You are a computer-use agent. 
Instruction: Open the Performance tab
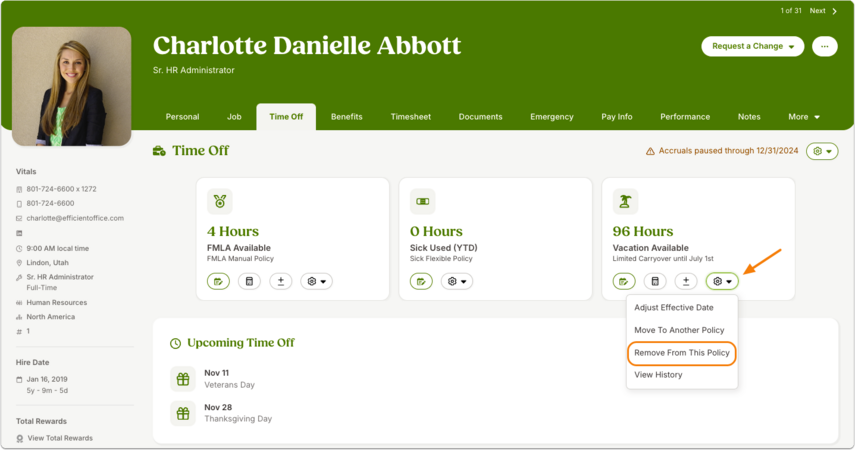pos(685,117)
